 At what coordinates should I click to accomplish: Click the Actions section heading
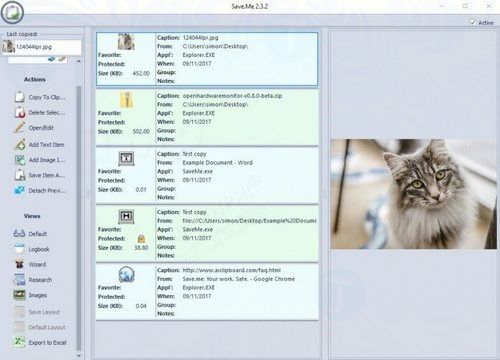click(x=35, y=79)
